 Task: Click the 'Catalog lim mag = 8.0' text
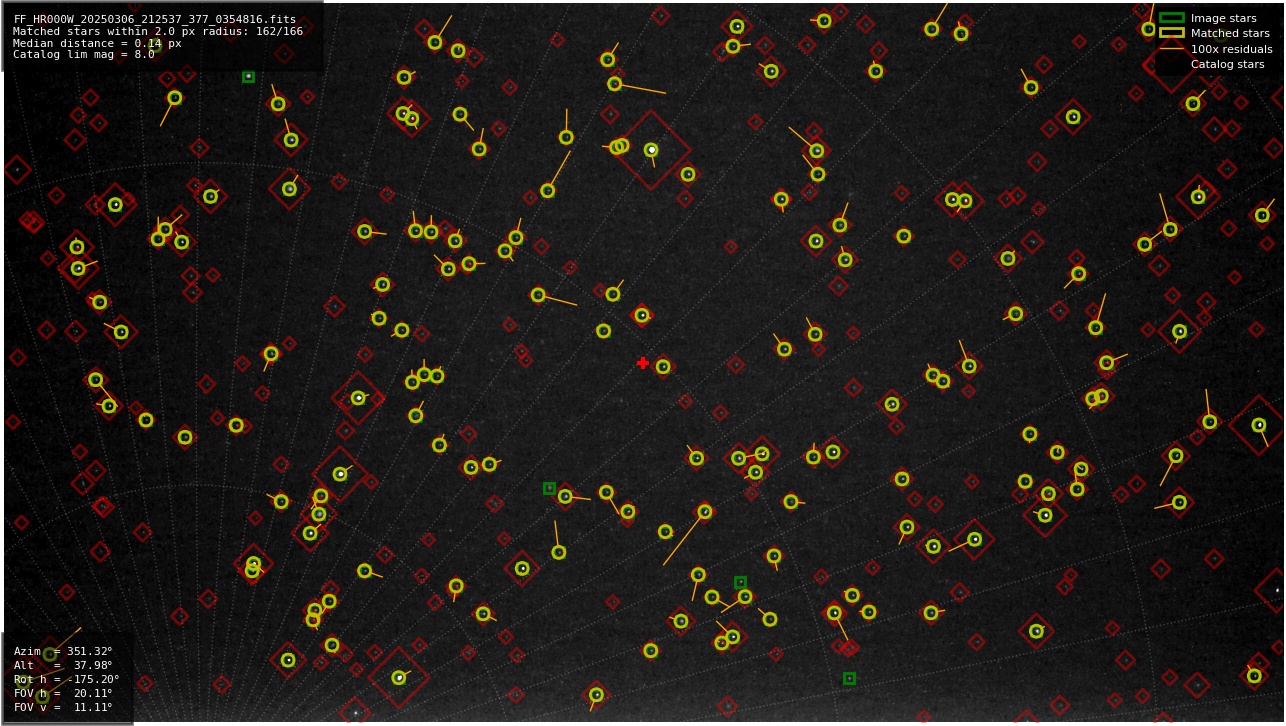point(84,55)
